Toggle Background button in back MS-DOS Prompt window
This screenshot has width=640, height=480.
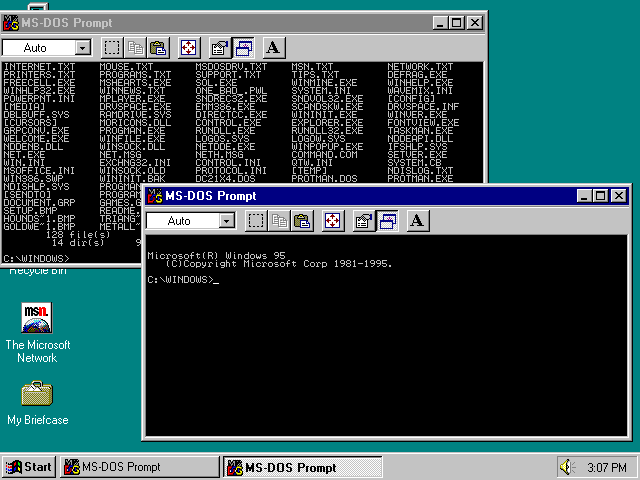tap(243, 48)
